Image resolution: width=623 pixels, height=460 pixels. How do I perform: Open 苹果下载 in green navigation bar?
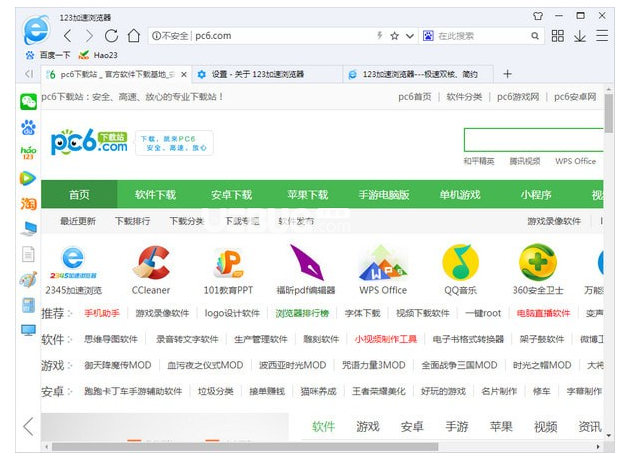(x=308, y=195)
